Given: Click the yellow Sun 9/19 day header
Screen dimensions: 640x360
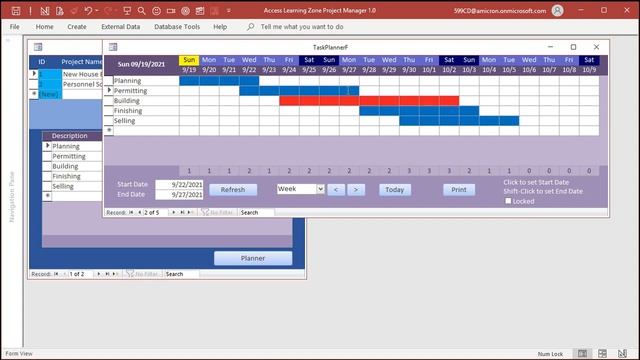Looking at the screenshot, I should click(189, 60).
